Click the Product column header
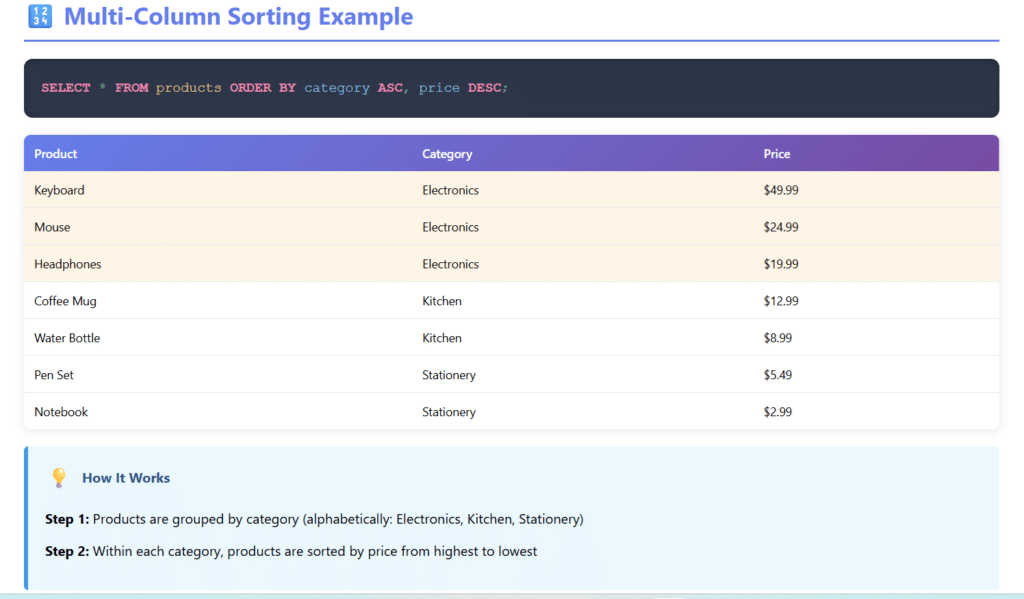Image resolution: width=1024 pixels, height=599 pixels. click(56, 154)
